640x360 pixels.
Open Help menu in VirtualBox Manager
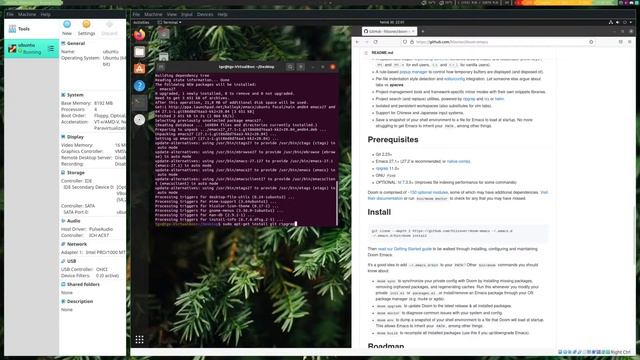coord(45,14)
